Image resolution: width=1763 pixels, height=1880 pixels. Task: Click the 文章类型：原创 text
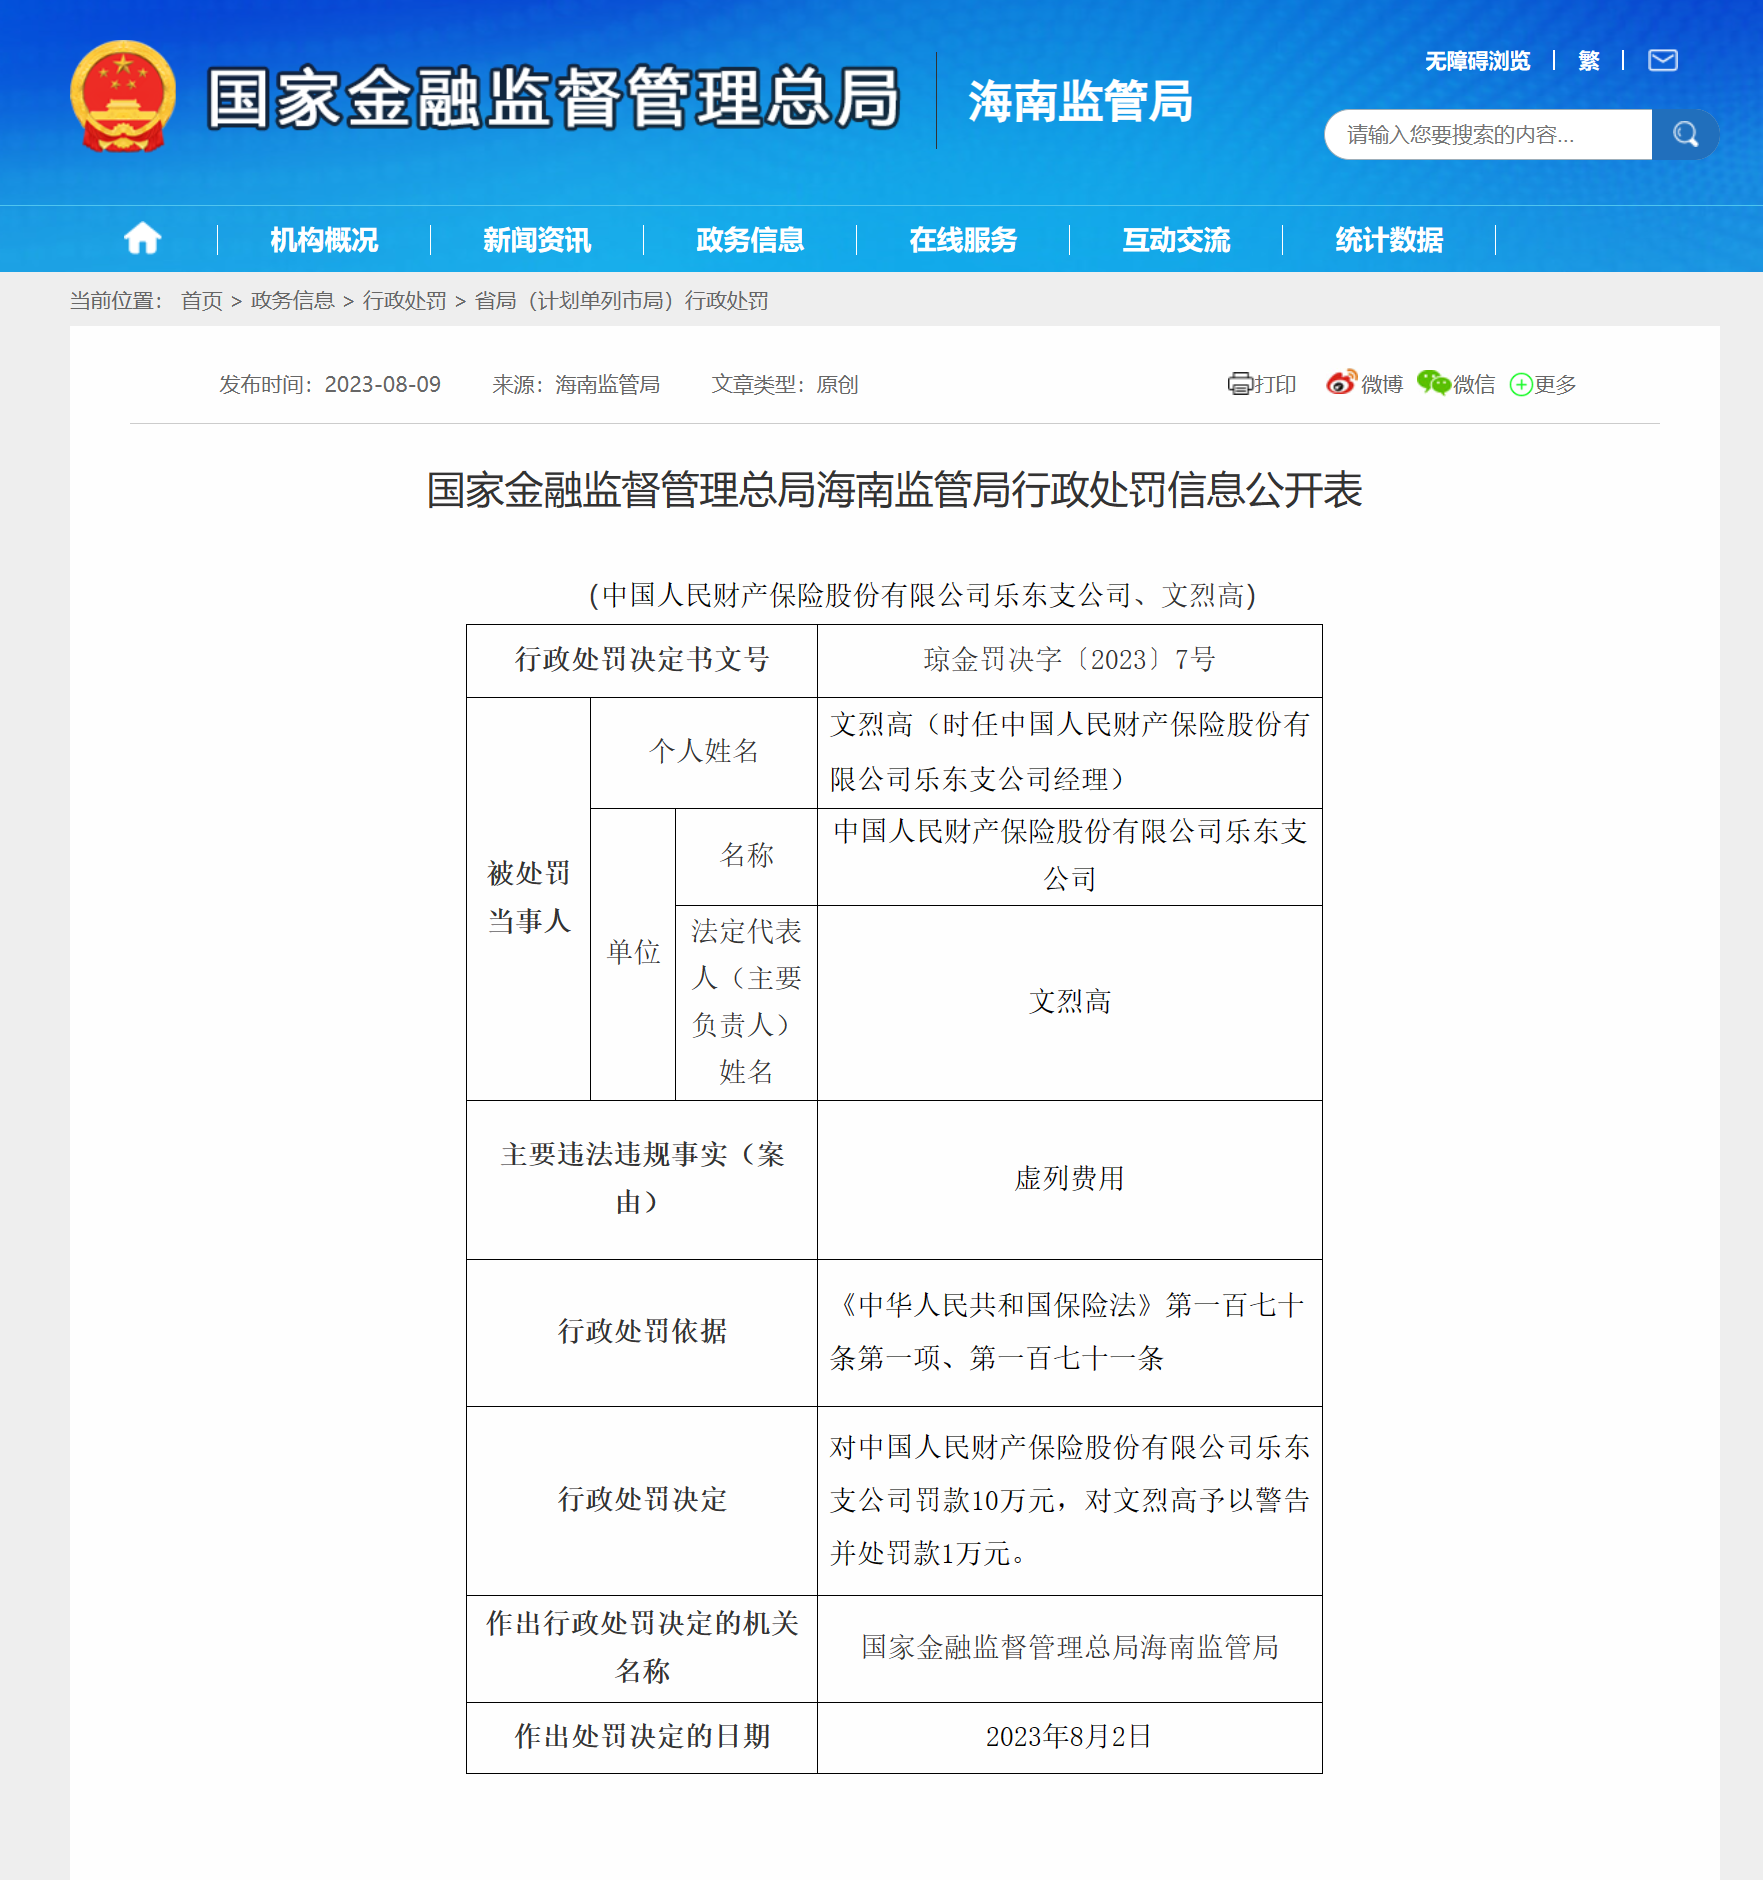pyautogui.click(x=785, y=384)
